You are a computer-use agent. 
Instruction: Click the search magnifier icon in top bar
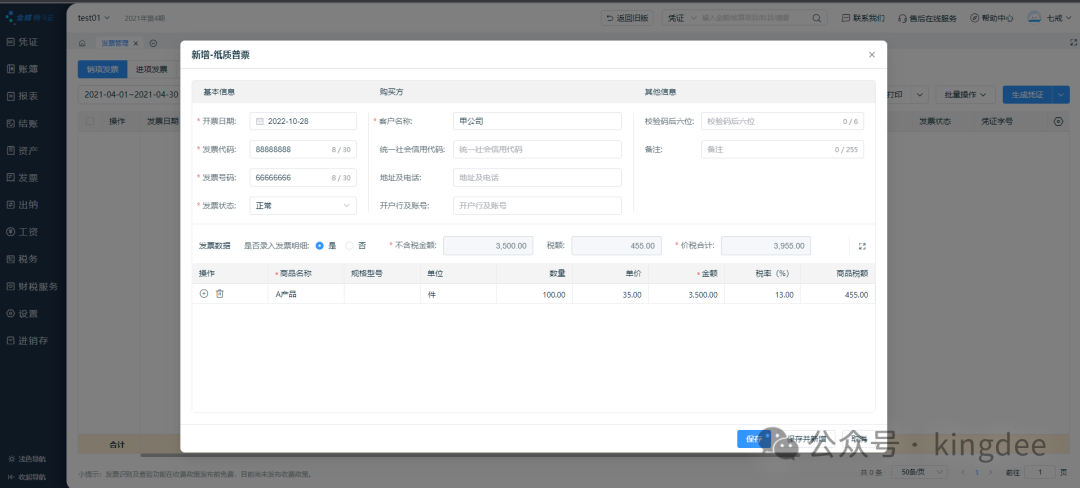(x=816, y=18)
